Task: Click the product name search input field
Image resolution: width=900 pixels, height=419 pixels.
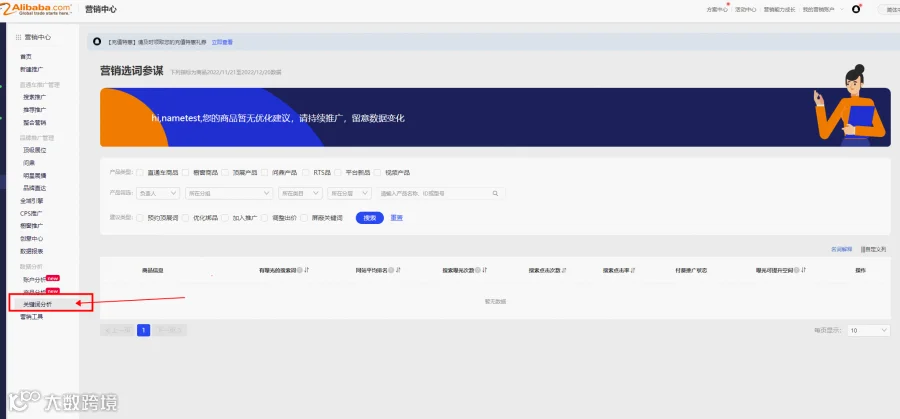Action: 440,194
